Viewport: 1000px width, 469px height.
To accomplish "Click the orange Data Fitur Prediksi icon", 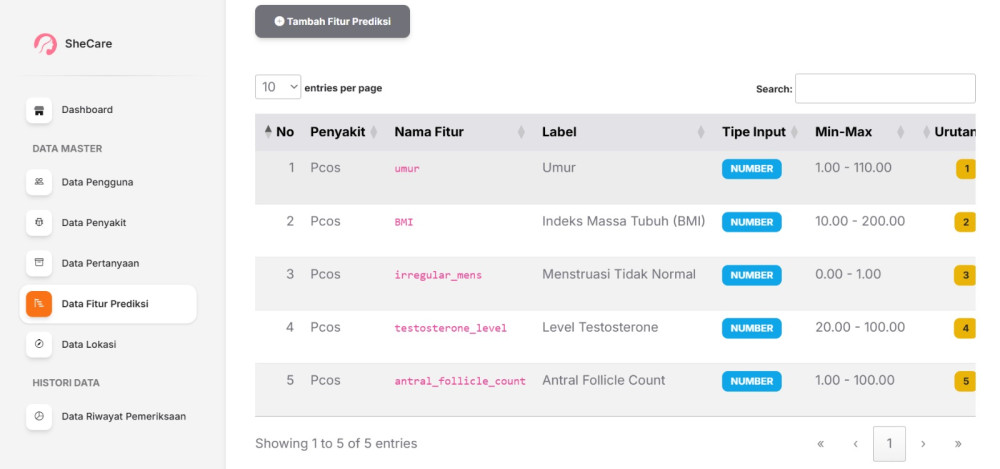I will coord(39,304).
